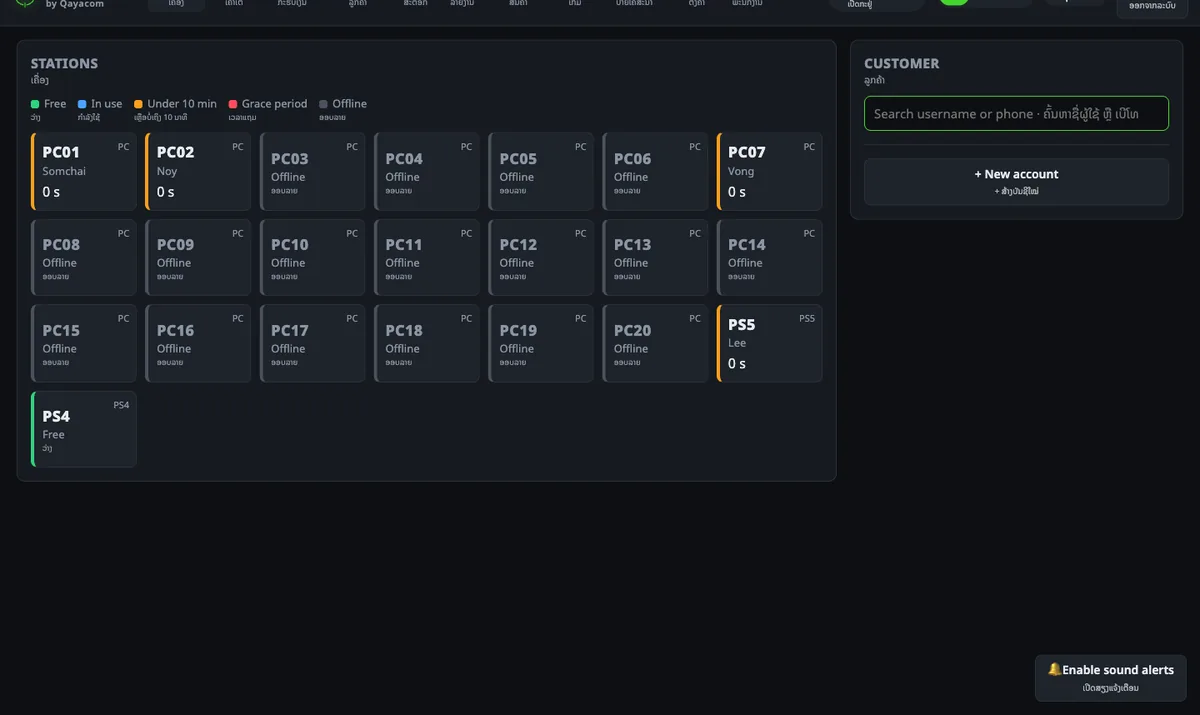Select the offline PC20 station card
The image size is (1200, 715).
point(656,344)
